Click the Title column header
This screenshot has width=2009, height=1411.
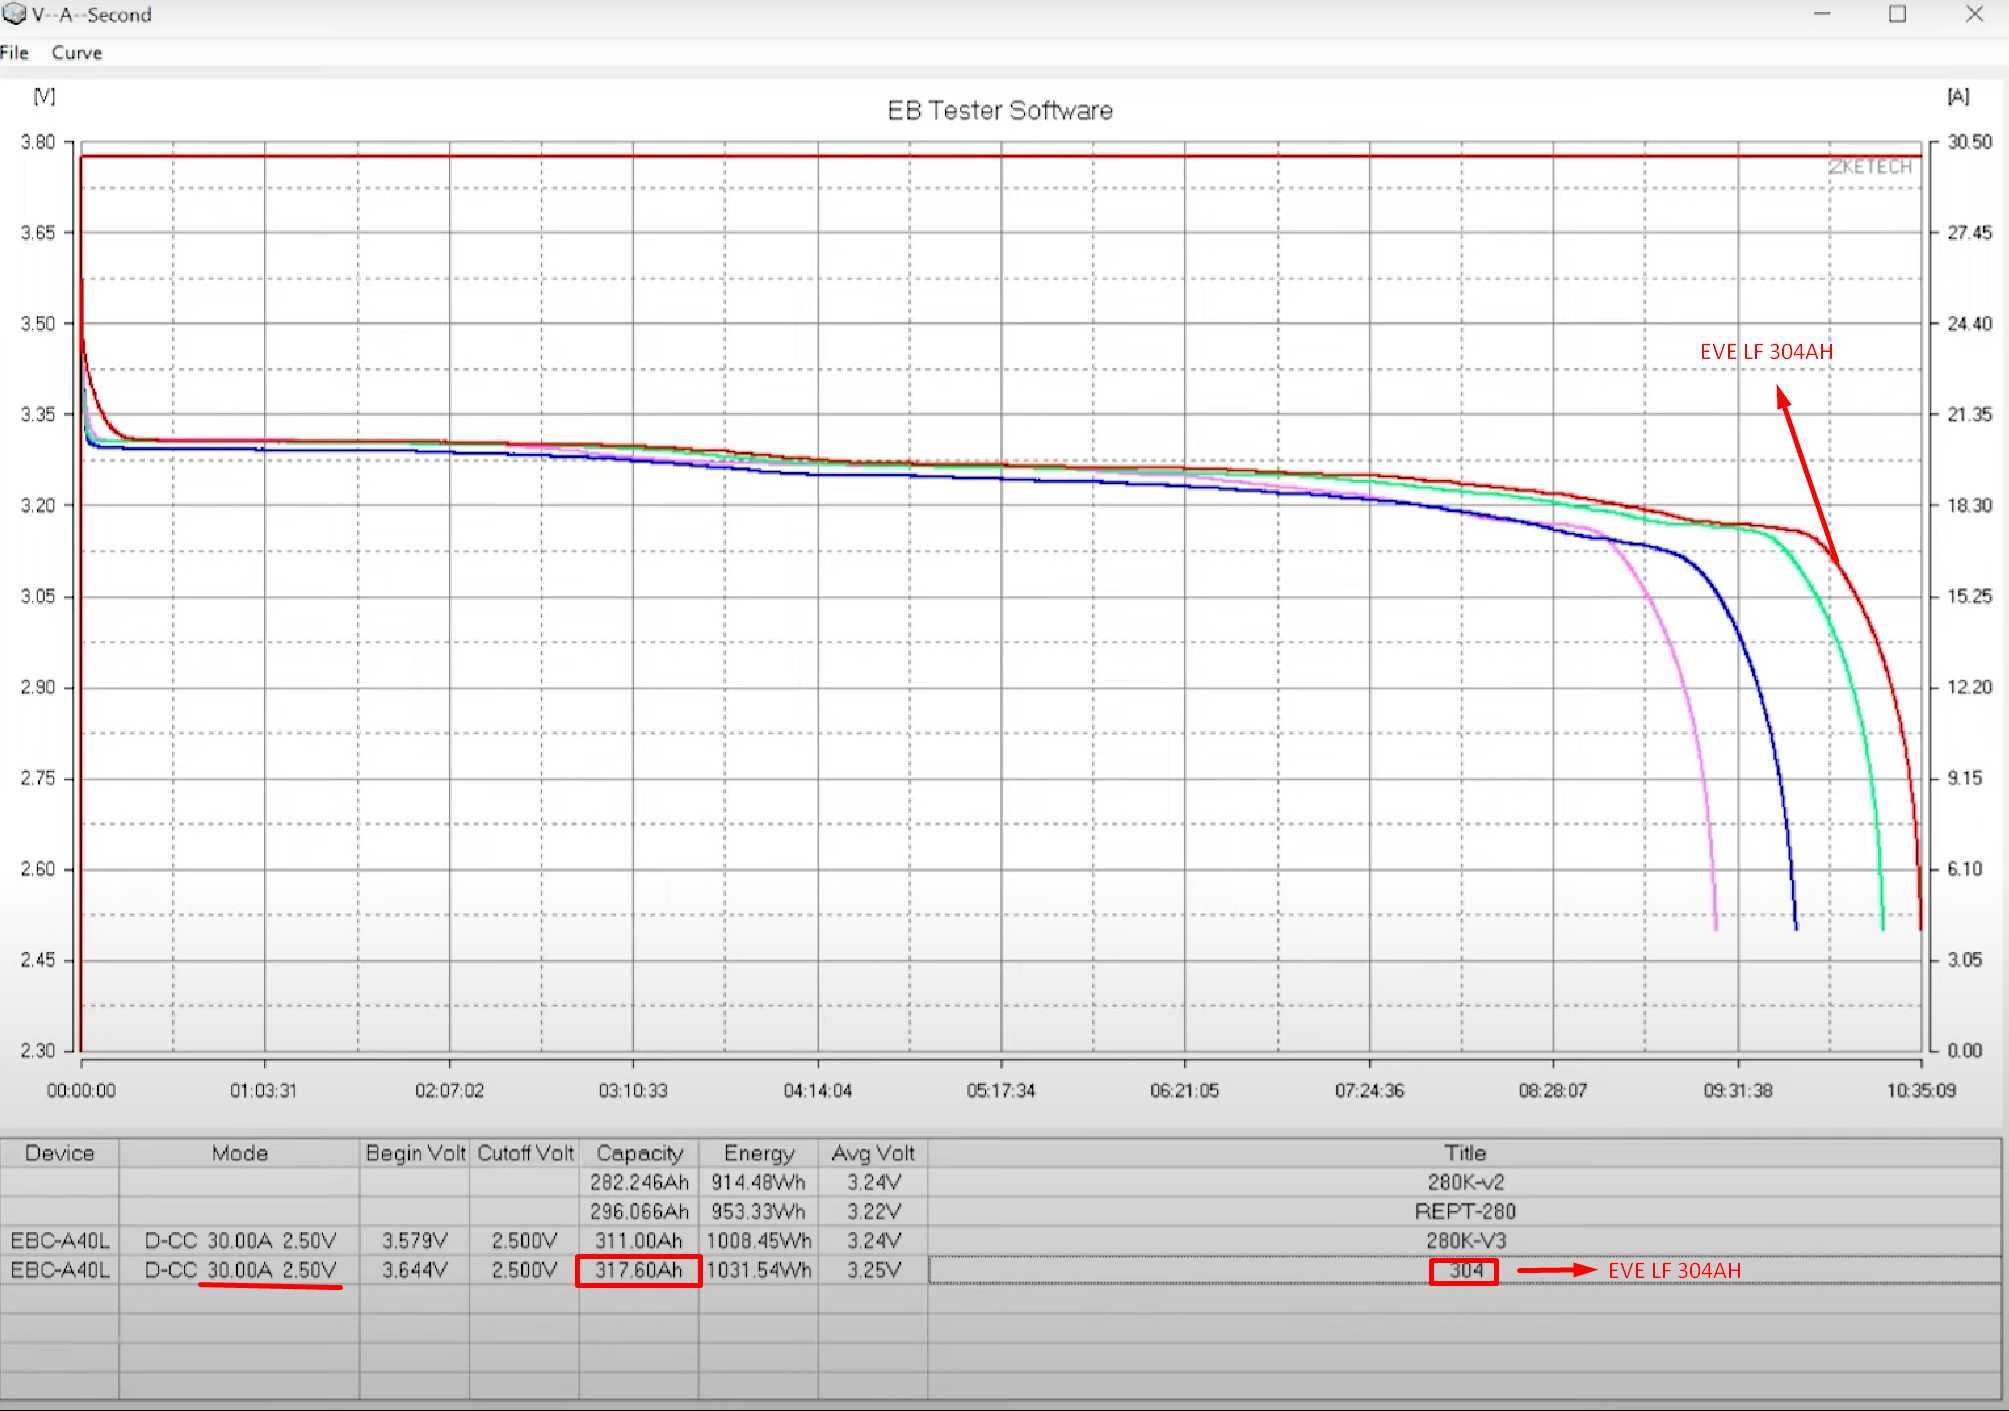pos(1465,1153)
